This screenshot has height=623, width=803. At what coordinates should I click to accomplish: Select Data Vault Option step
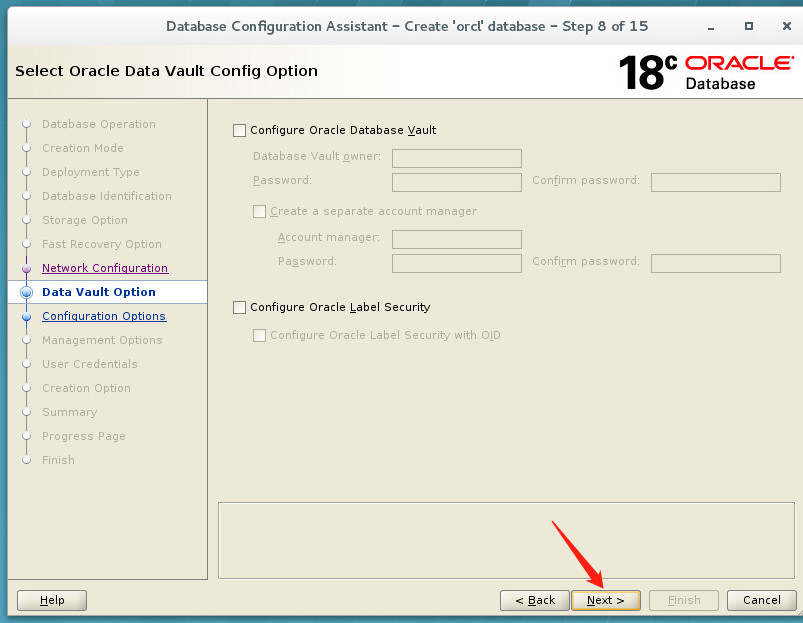point(99,292)
